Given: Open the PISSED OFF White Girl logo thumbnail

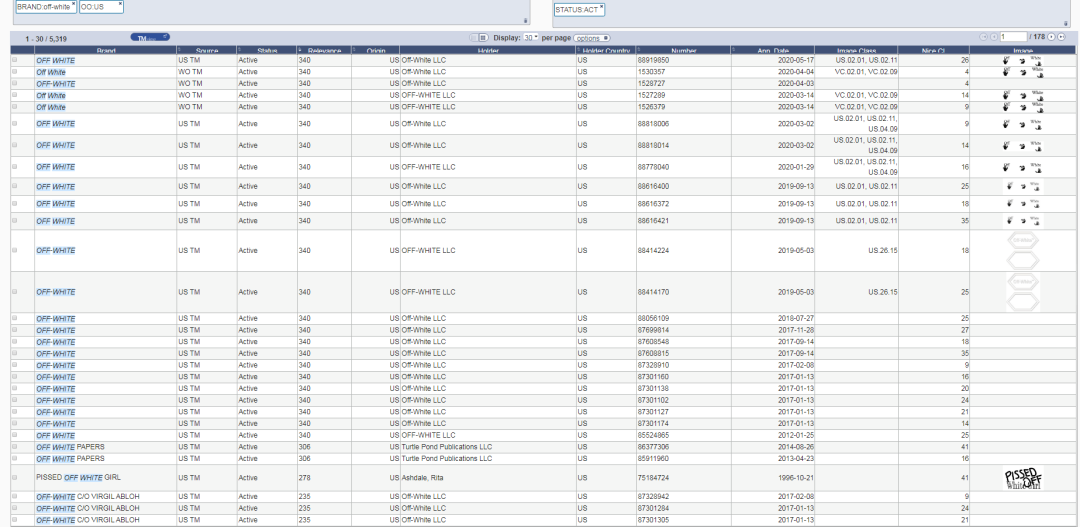Looking at the screenshot, I should [x=1022, y=478].
